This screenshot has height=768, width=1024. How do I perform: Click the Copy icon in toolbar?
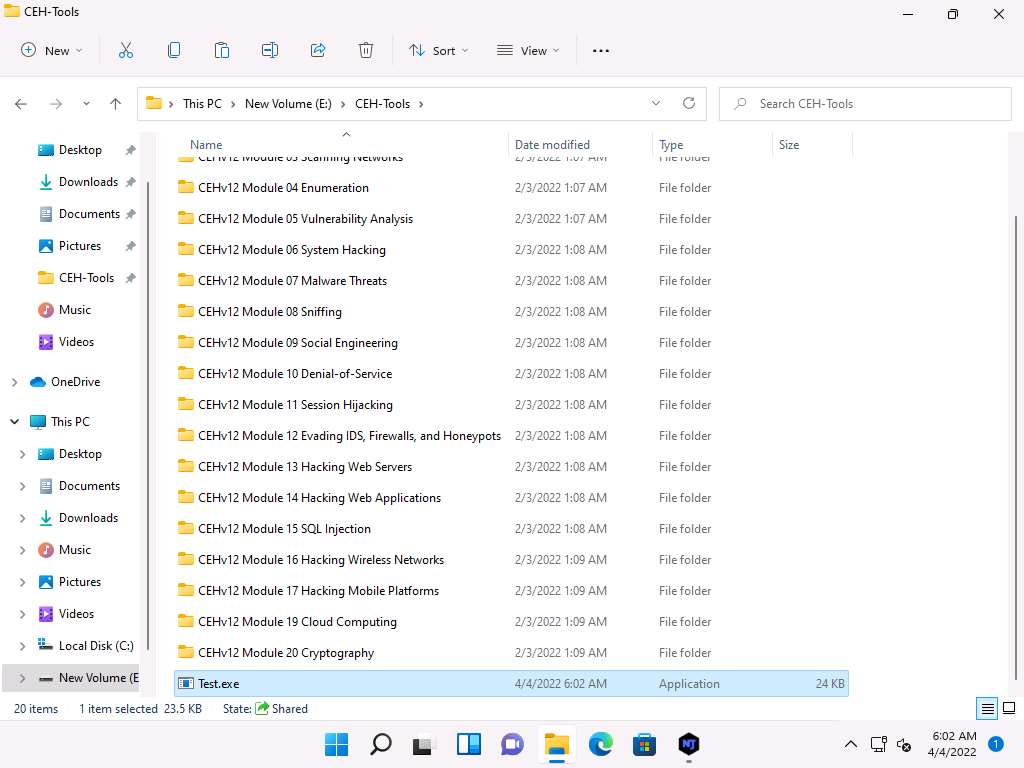(x=174, y=50)
